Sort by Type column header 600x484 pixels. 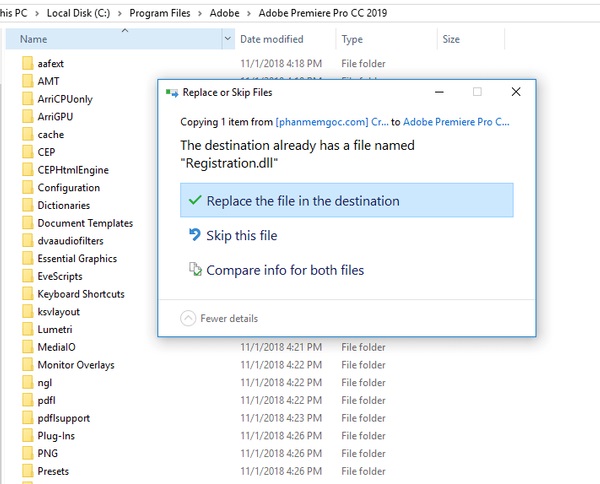[x=352, y=39]
